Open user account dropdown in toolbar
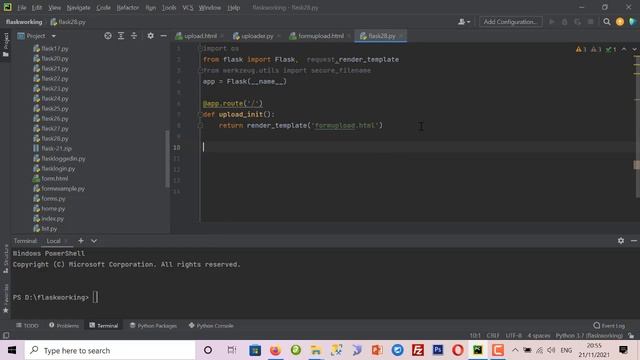The width and height of the screenshot is (640, 360). [464, 22]
